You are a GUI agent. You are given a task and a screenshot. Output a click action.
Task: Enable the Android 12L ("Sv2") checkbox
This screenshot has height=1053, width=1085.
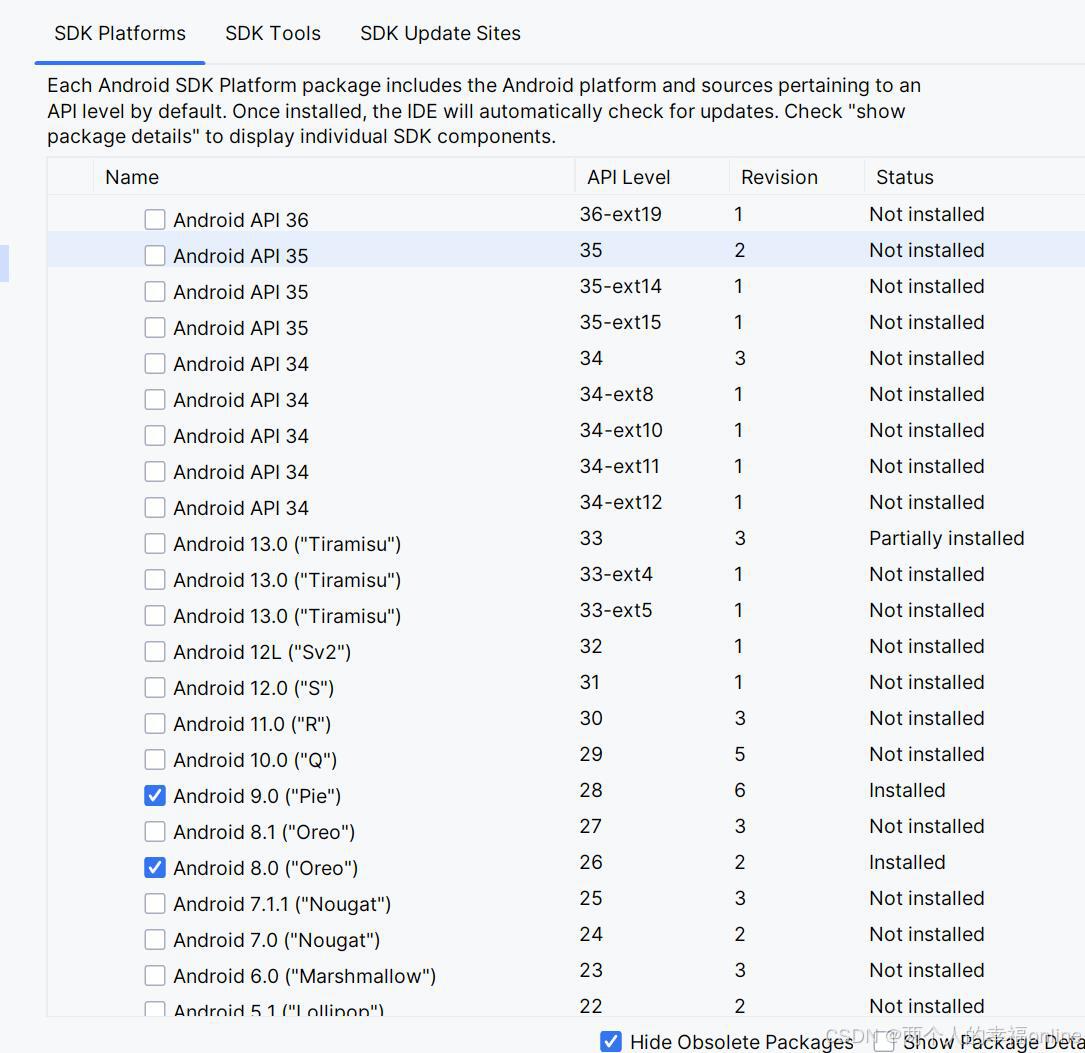pyautogui.click(x=155, y=651)
